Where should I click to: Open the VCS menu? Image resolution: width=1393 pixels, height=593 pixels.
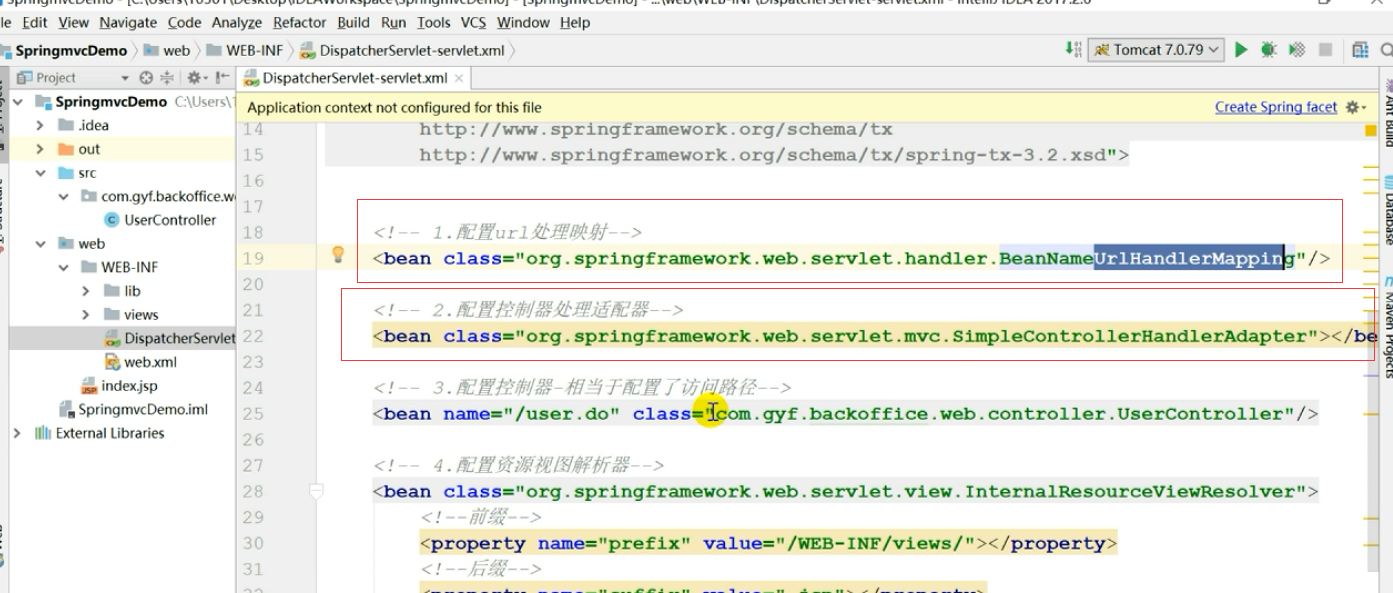point(474,22)
